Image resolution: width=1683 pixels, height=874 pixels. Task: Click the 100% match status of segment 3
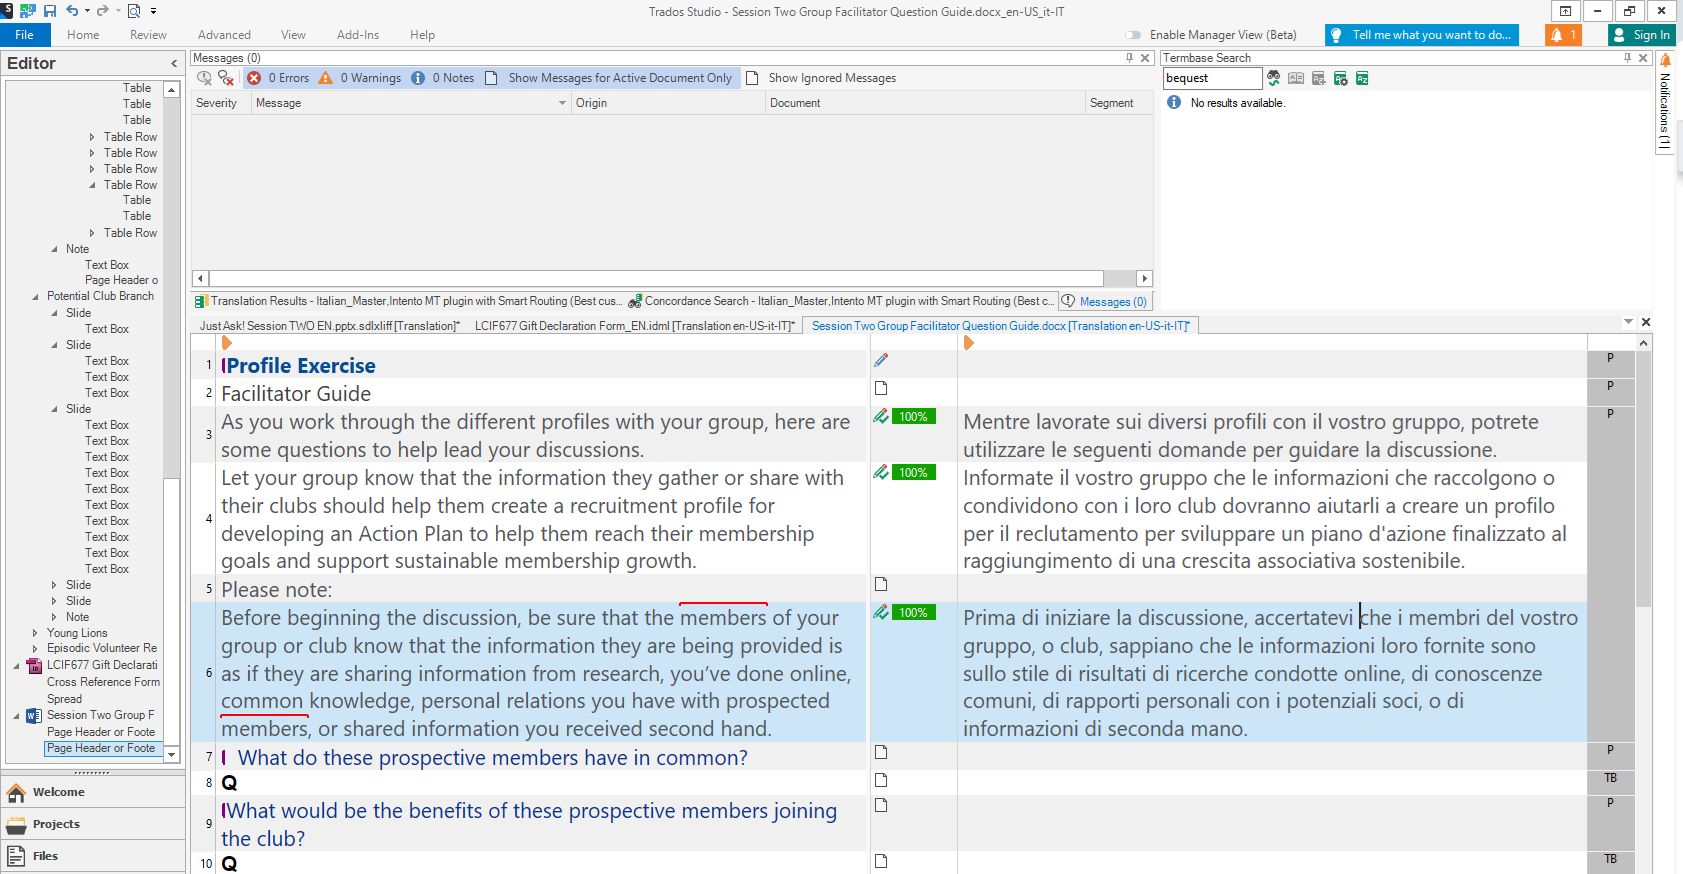tap(913, 417)
